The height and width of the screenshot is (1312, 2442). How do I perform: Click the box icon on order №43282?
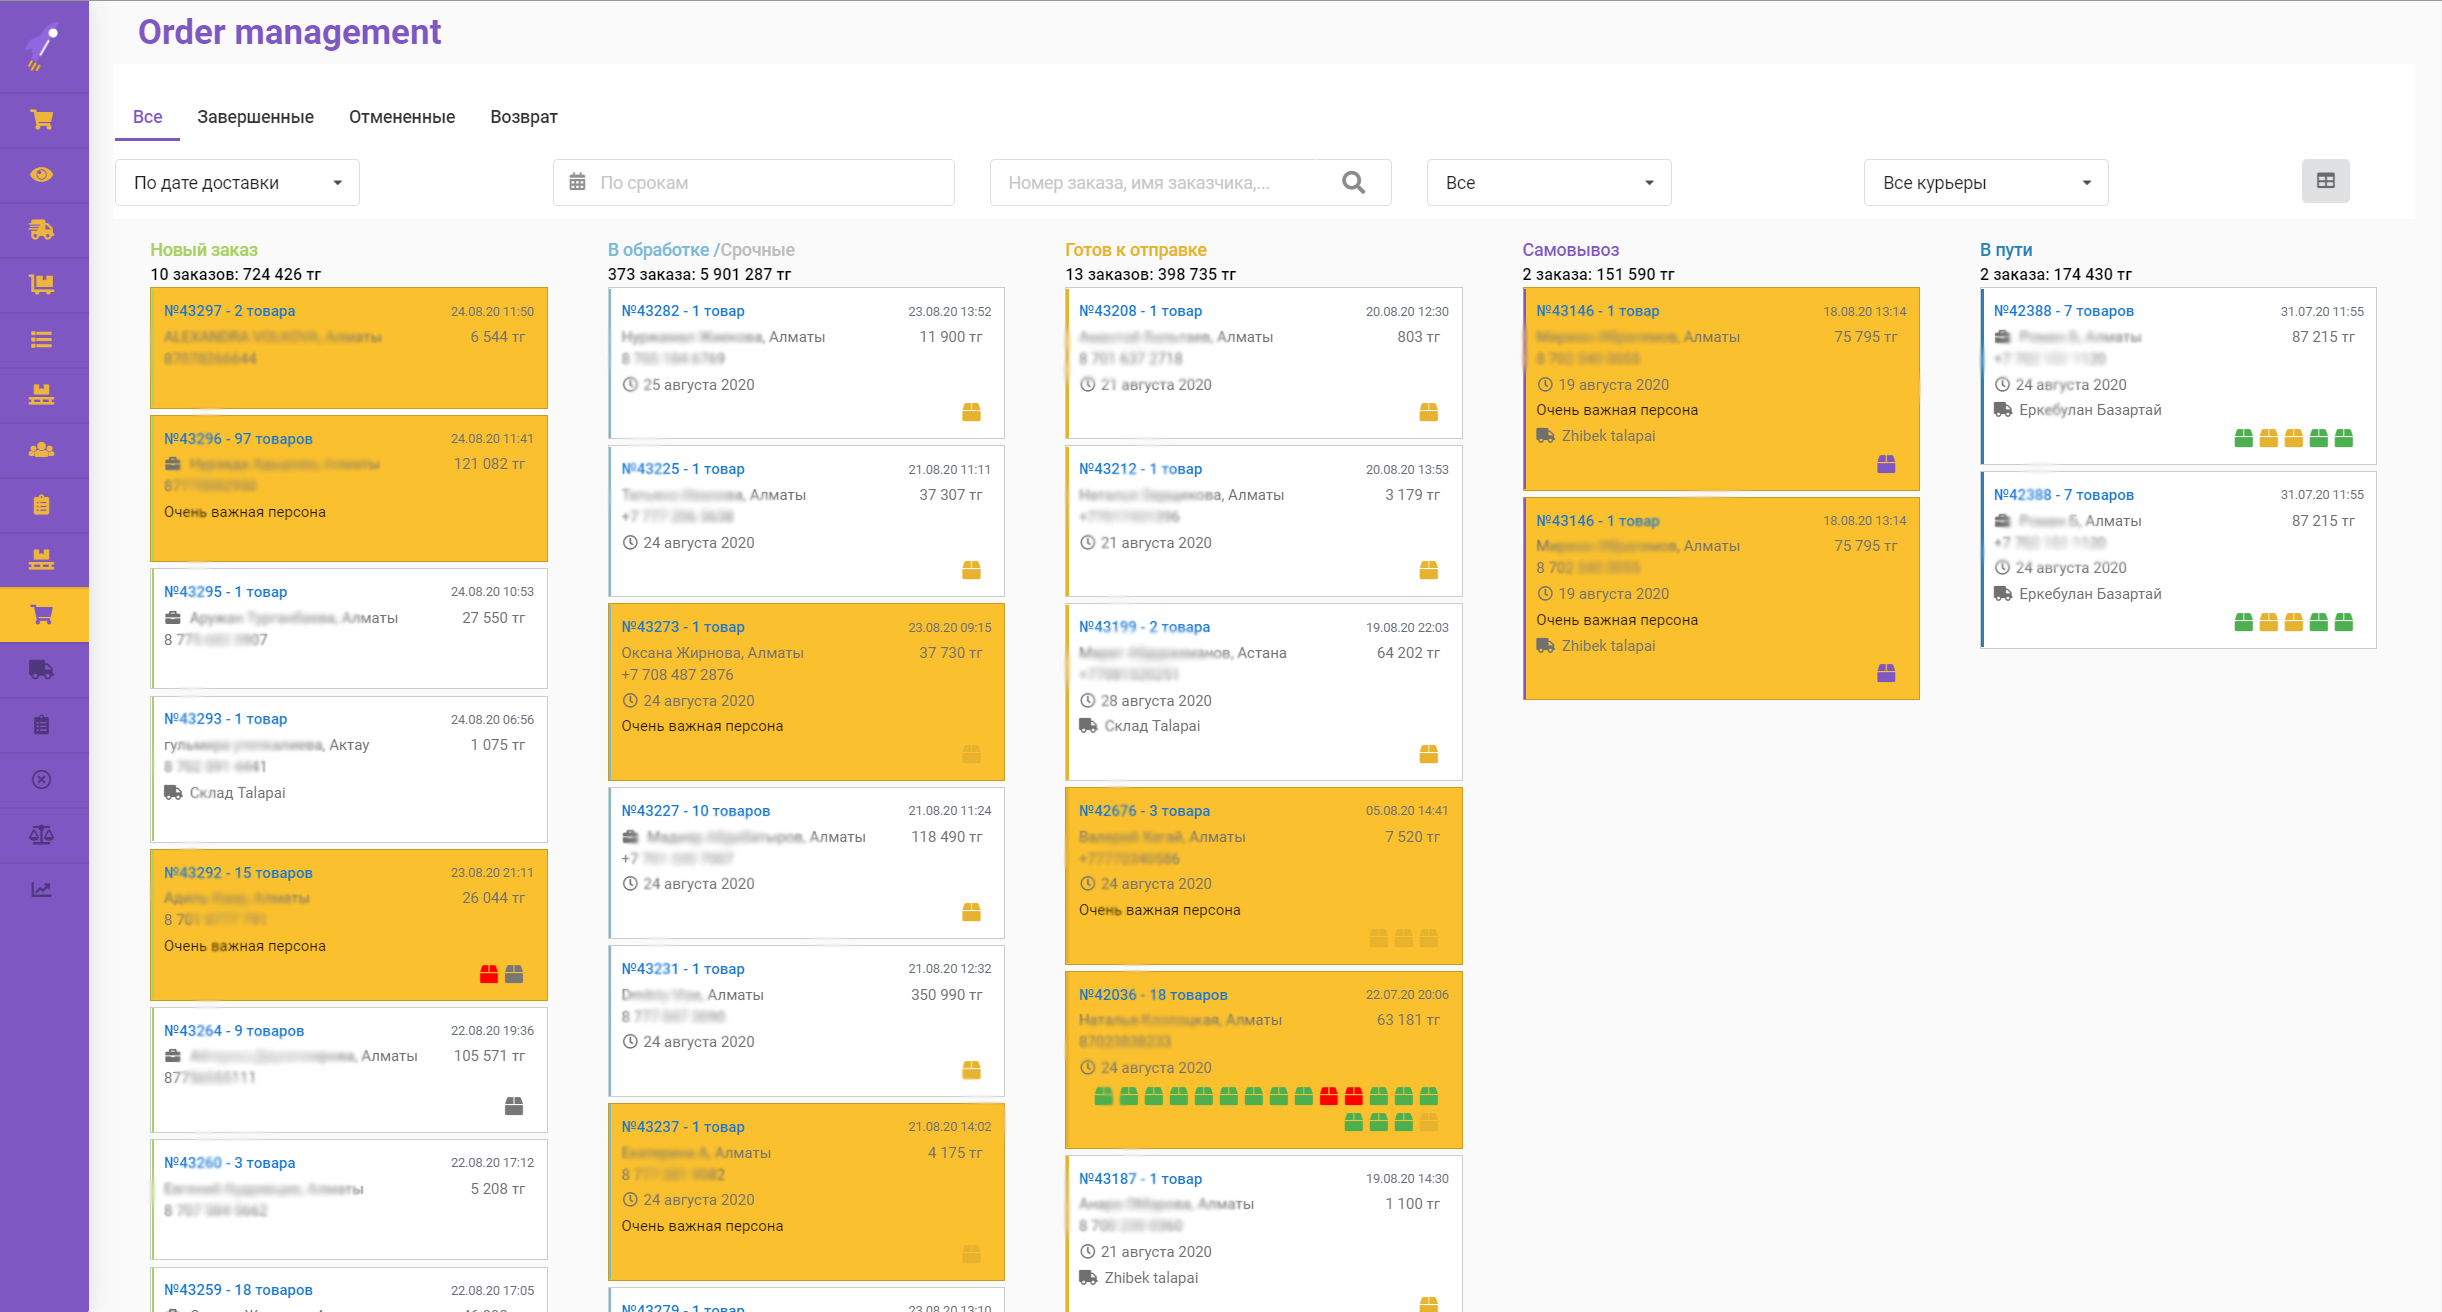[x=971, y=412]
